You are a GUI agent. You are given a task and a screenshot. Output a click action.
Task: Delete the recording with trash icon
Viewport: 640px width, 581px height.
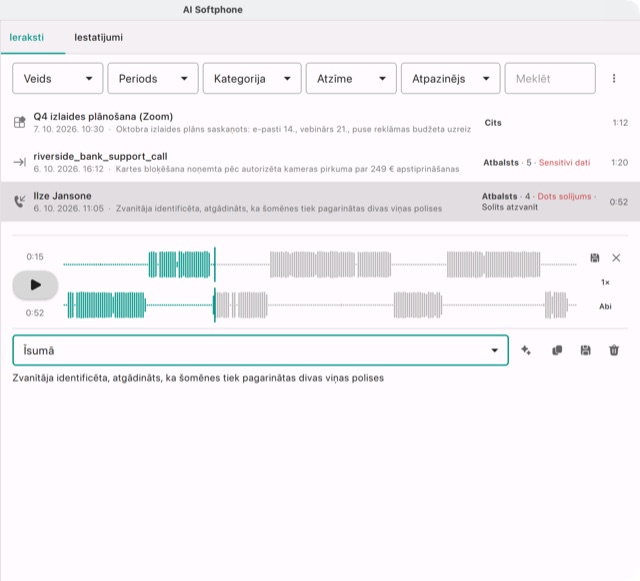click(614, 350)
